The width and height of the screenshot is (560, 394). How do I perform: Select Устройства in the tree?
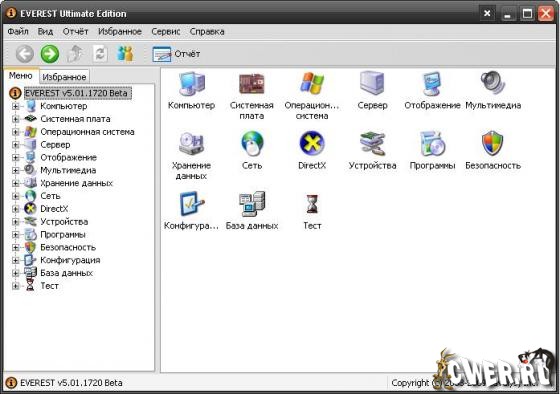(64, 222)
